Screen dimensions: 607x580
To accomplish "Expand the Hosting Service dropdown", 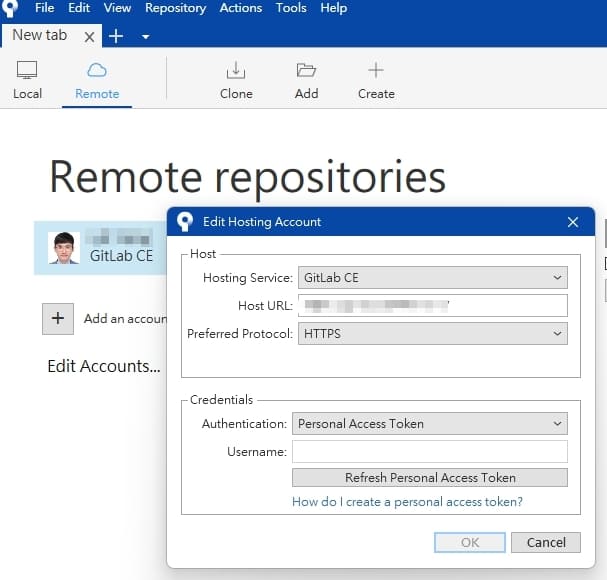I will click(432, 278).
